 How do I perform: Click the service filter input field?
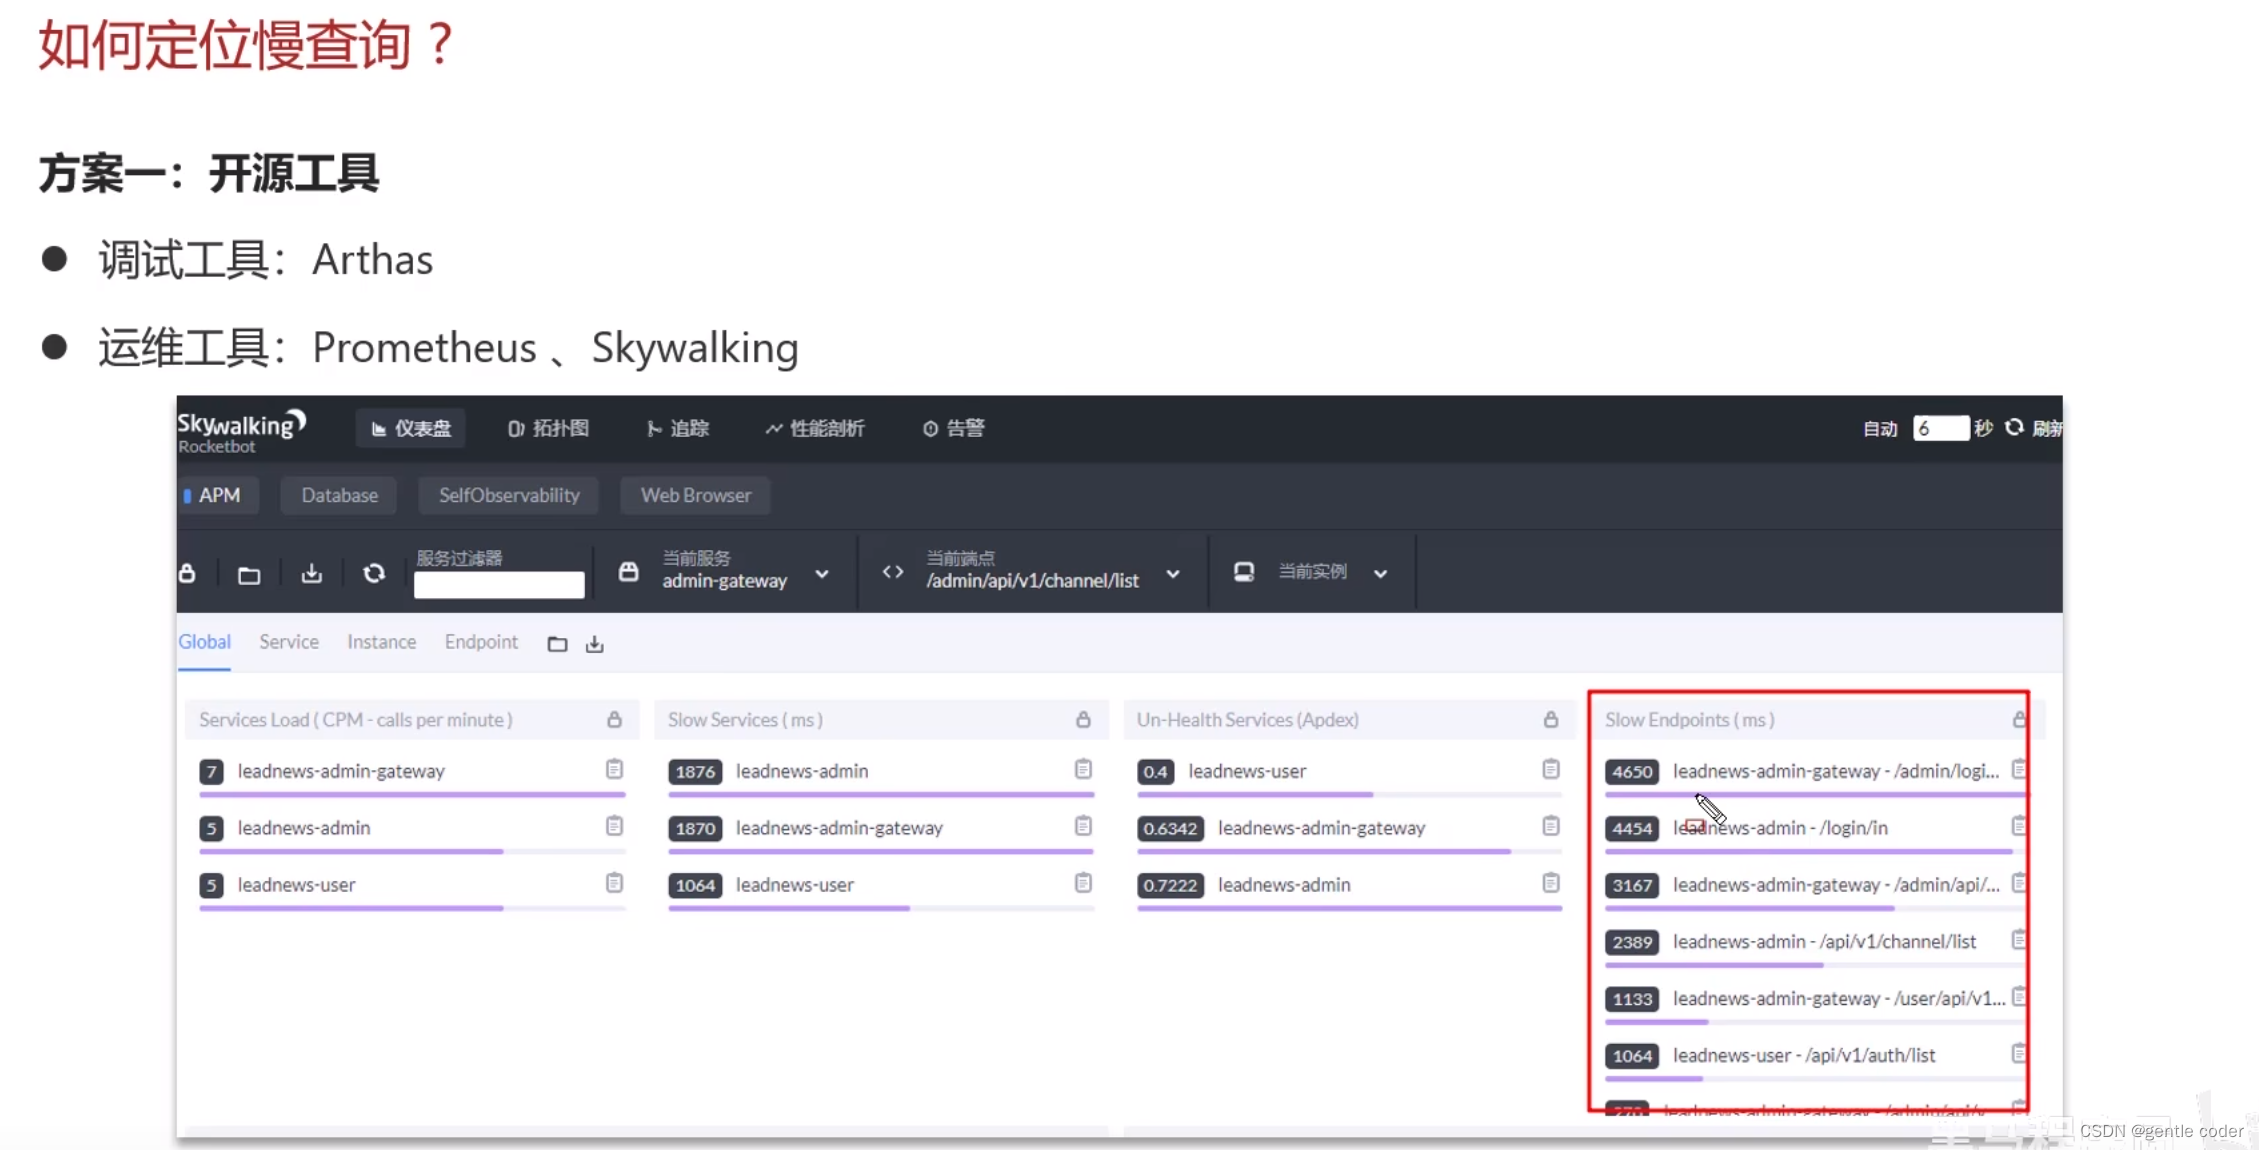click(x=499, y=585)
